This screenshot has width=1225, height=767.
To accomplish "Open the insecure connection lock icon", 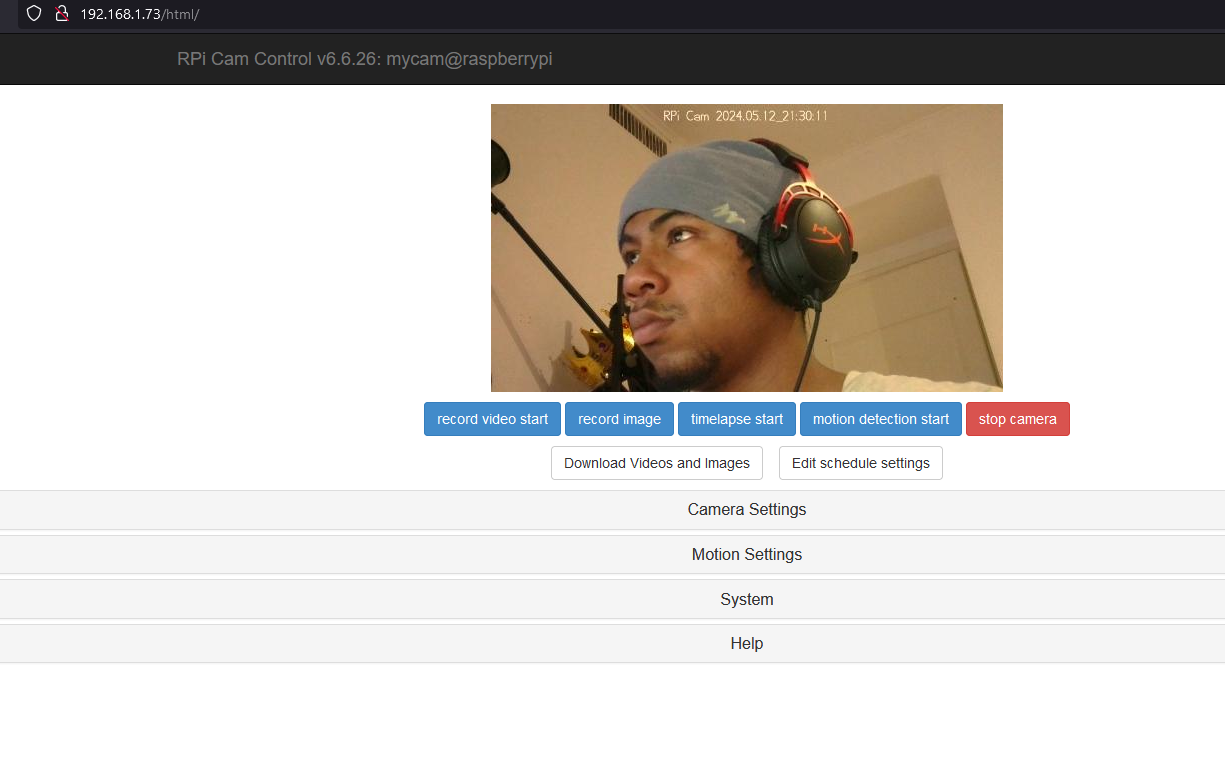I will click(x=62, y=14).
